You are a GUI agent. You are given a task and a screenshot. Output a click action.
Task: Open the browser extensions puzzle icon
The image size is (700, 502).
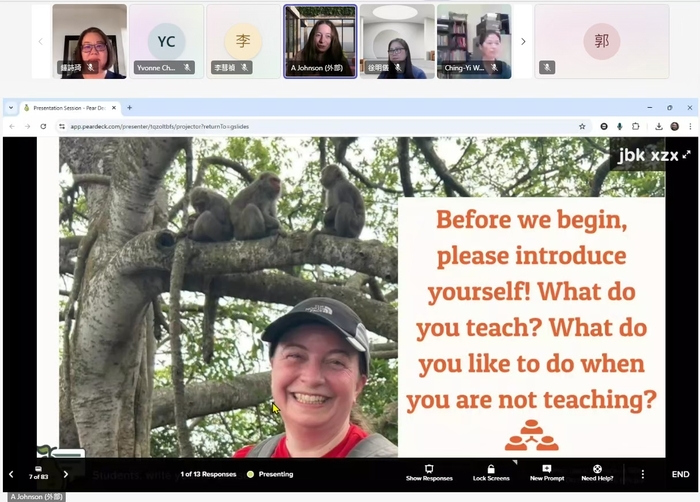(636, 126)
